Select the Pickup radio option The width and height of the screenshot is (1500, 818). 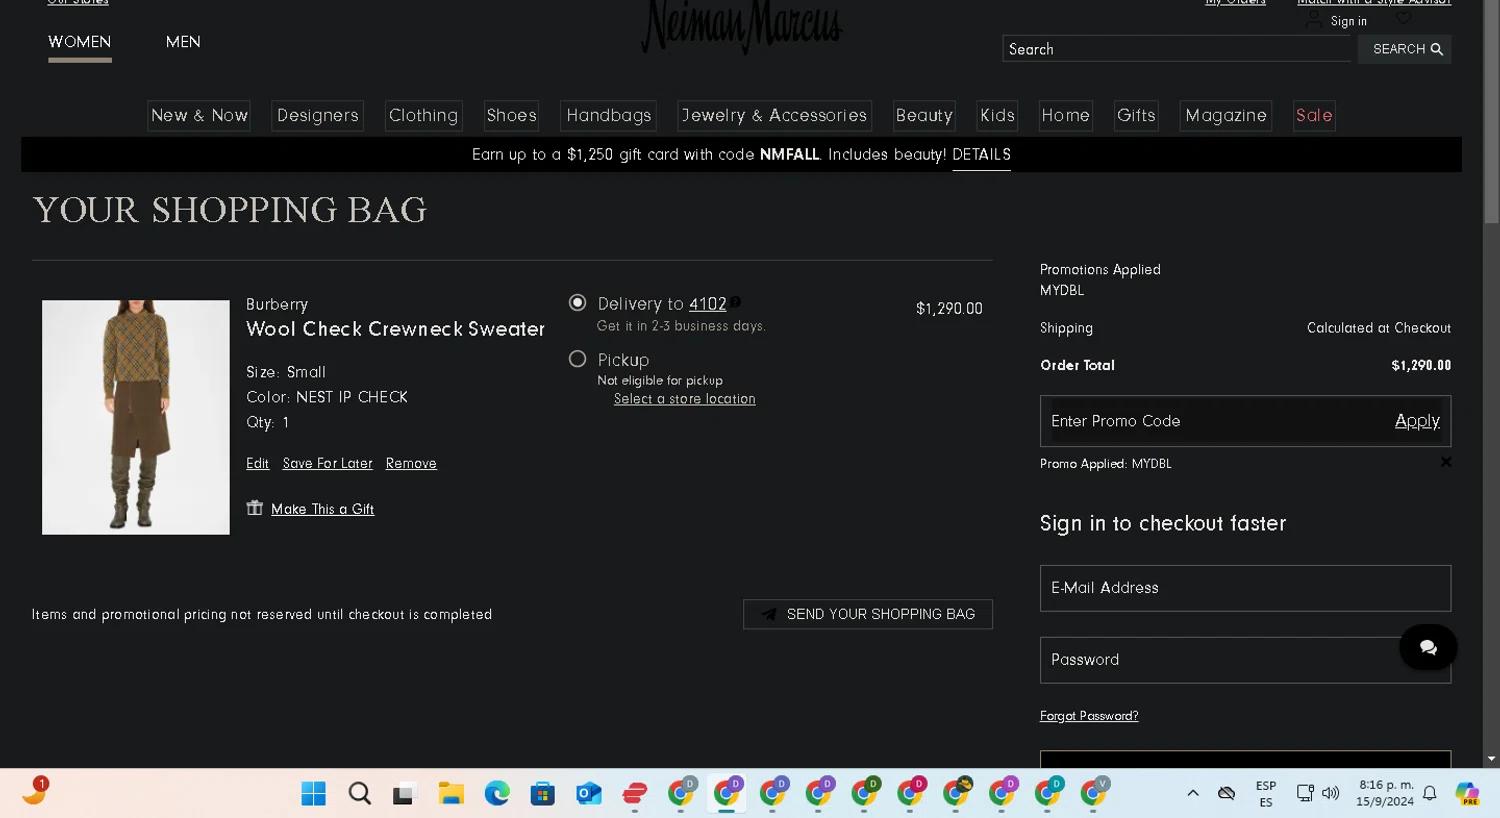click(577, 359)
